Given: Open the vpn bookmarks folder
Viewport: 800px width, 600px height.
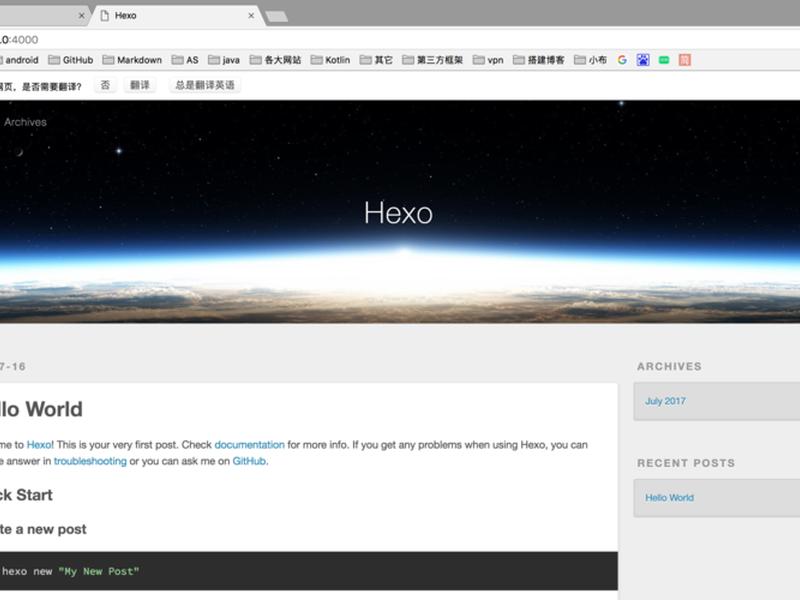Looking at the screenshot, I should pos(488,60).
